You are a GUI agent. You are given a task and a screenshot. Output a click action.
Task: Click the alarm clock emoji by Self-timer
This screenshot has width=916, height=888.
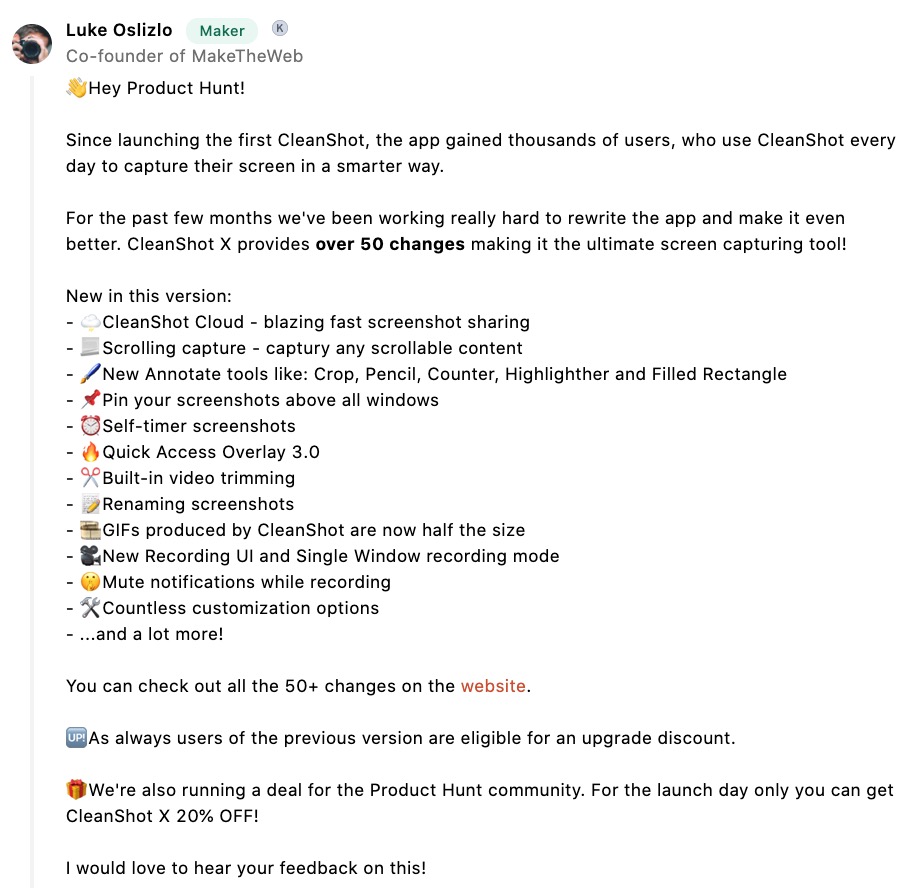pos(91,426)
